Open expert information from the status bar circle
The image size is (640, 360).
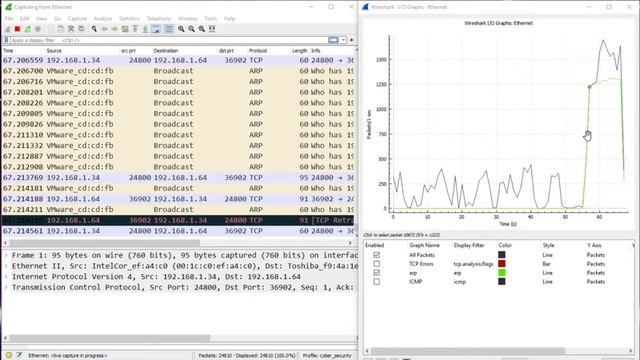point(9,355)
